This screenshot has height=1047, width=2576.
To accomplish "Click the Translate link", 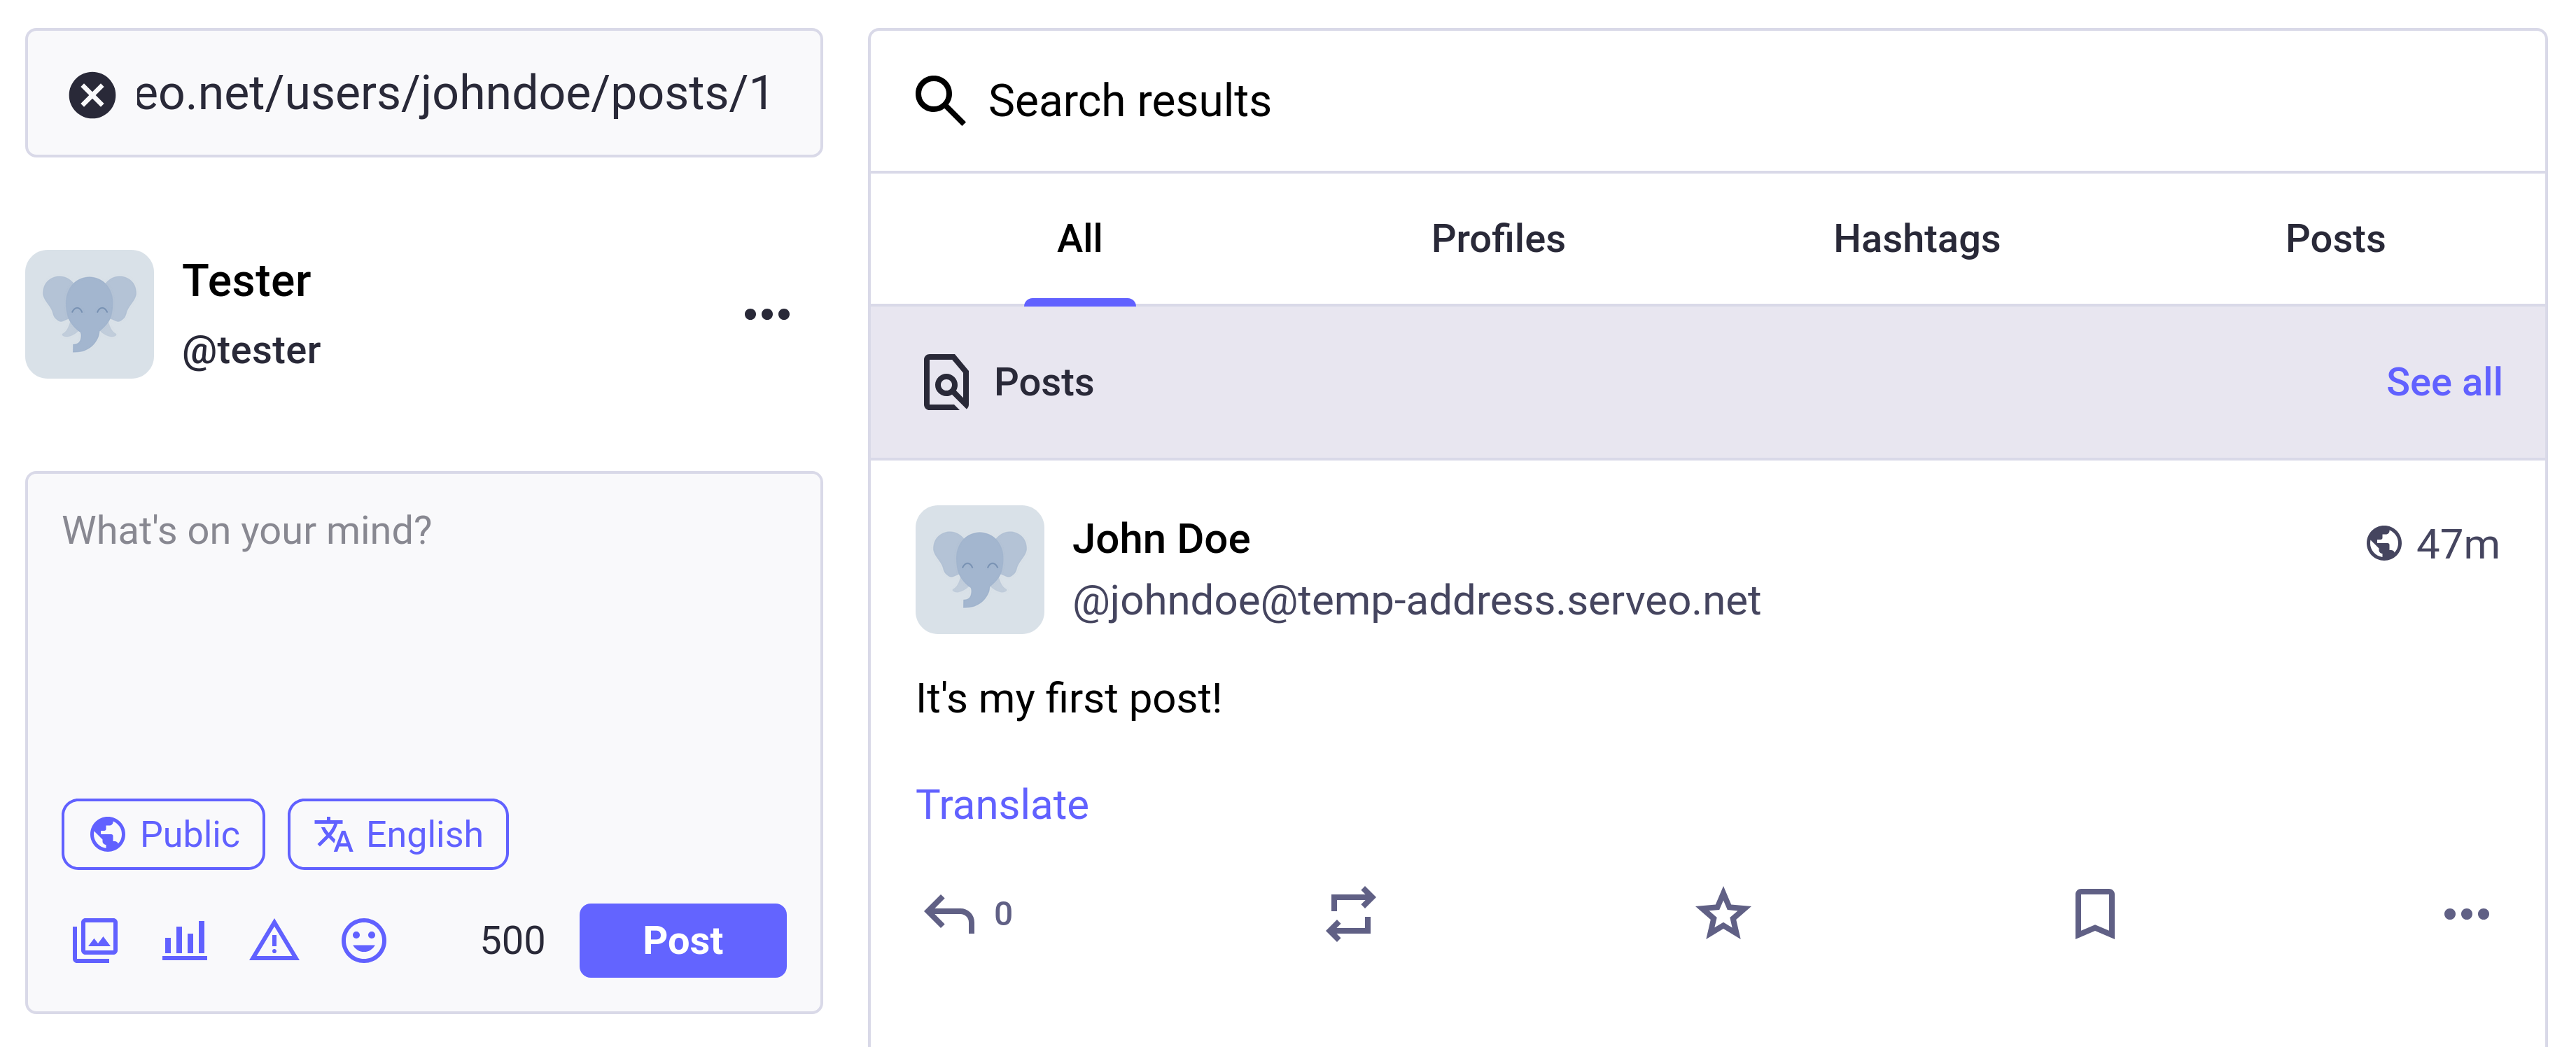I will [1002, 805].
